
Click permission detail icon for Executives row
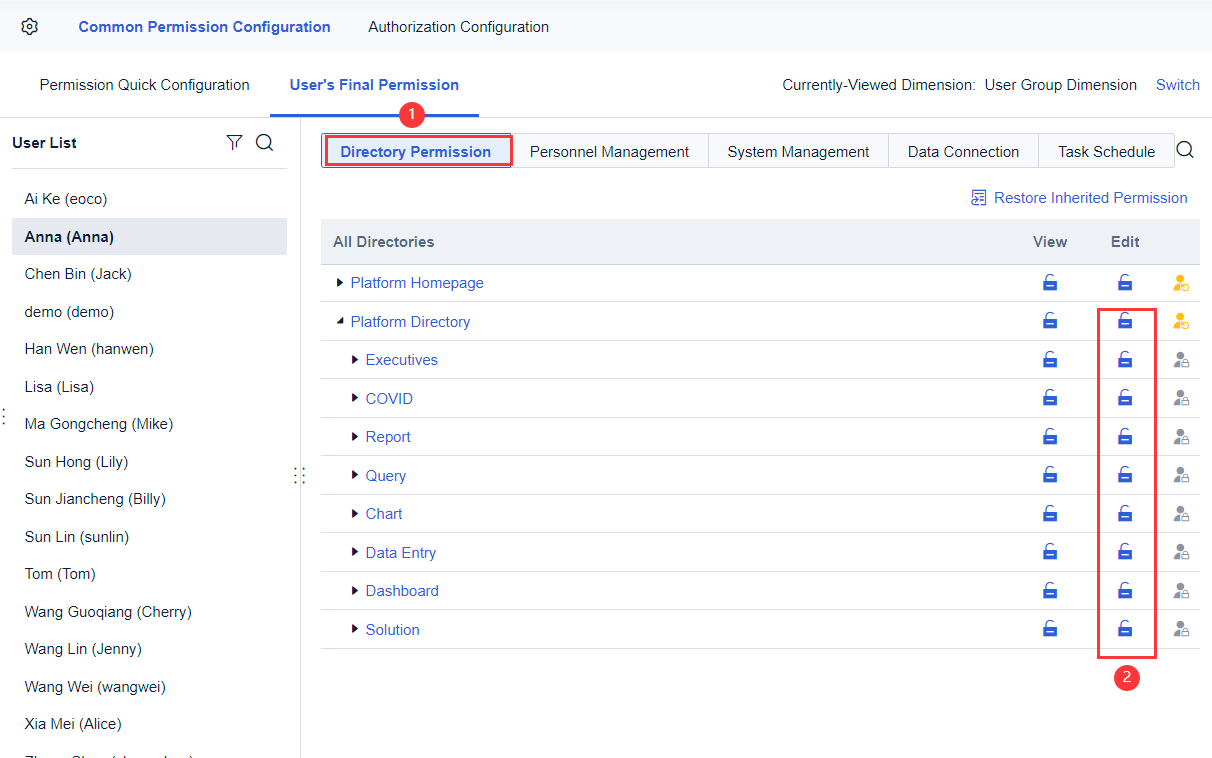tap(1181, 360)
